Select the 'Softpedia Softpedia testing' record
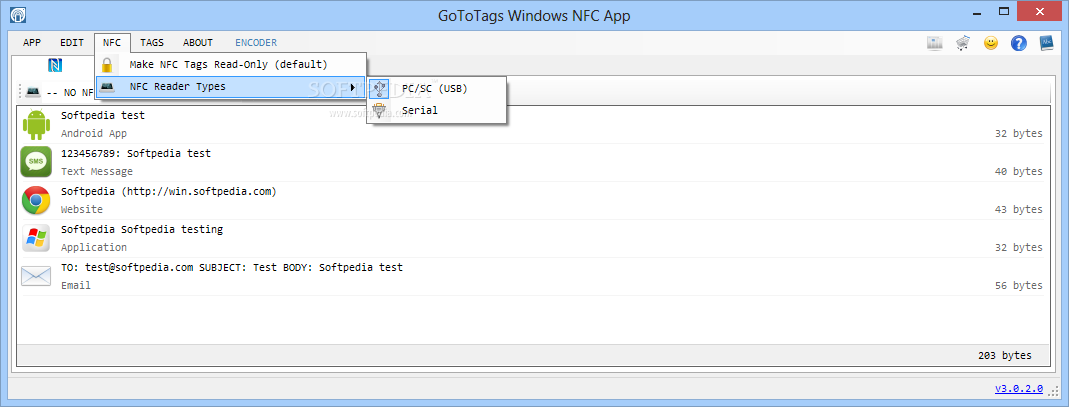1069x407 pixels. 142,230
